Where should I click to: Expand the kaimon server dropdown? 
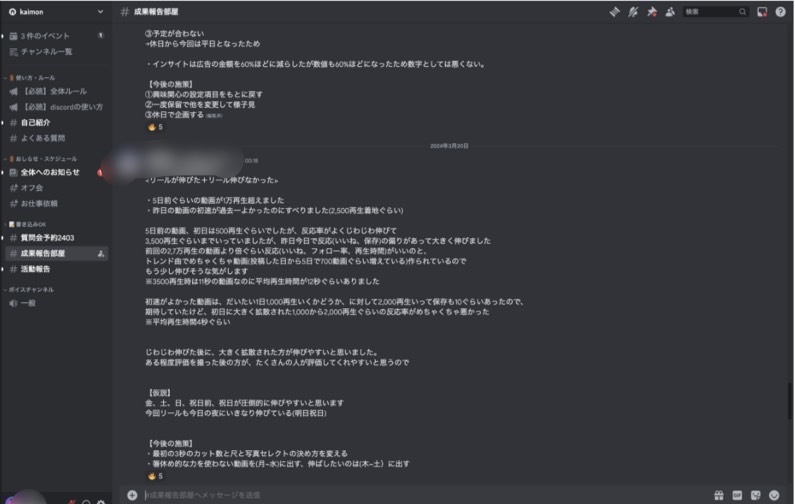click(x=56, y=12)
